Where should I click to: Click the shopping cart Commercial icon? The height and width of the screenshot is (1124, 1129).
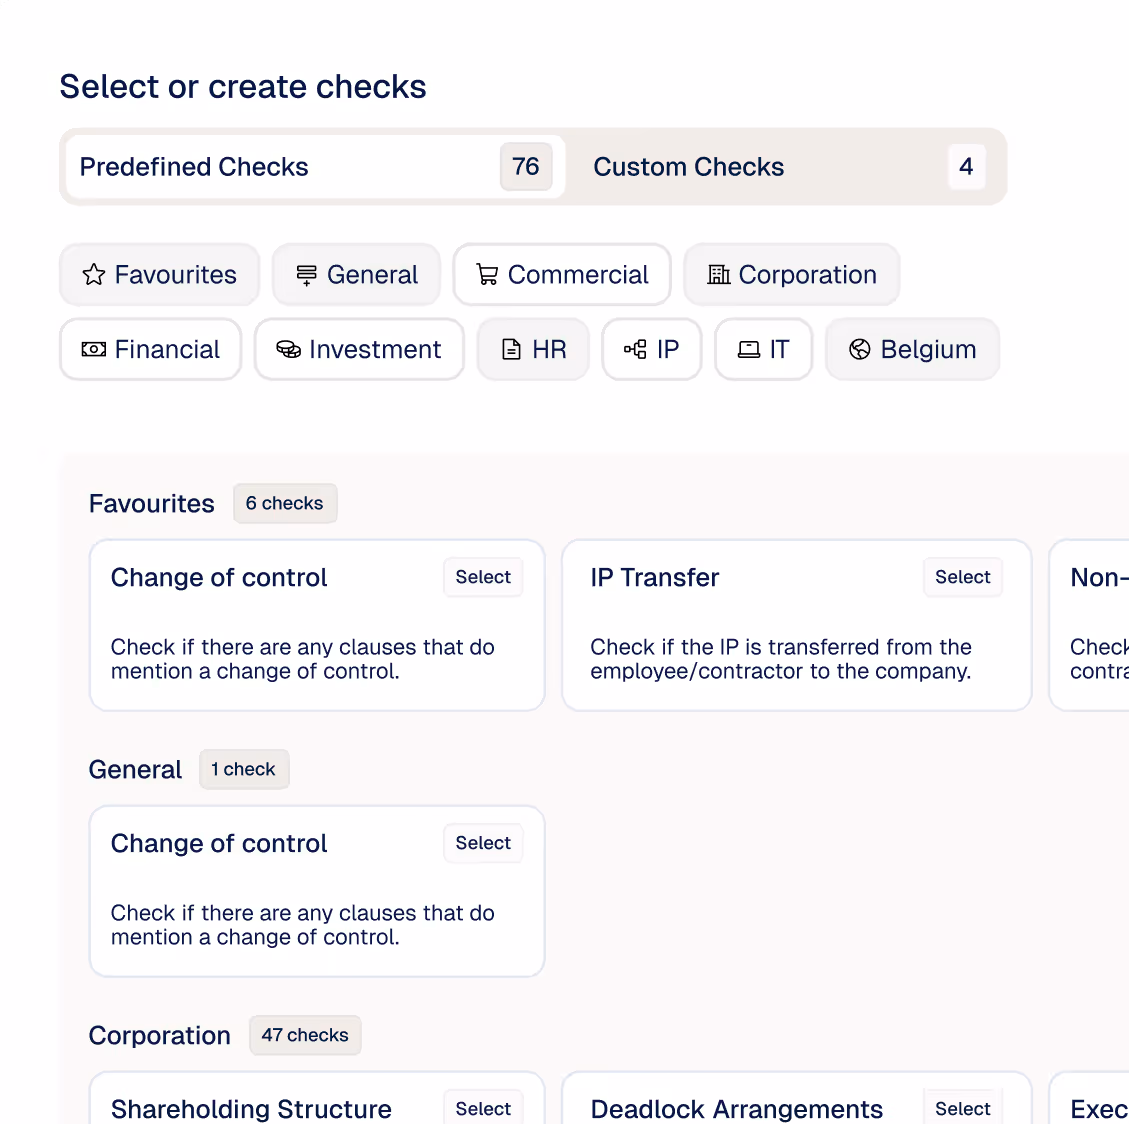487,275
